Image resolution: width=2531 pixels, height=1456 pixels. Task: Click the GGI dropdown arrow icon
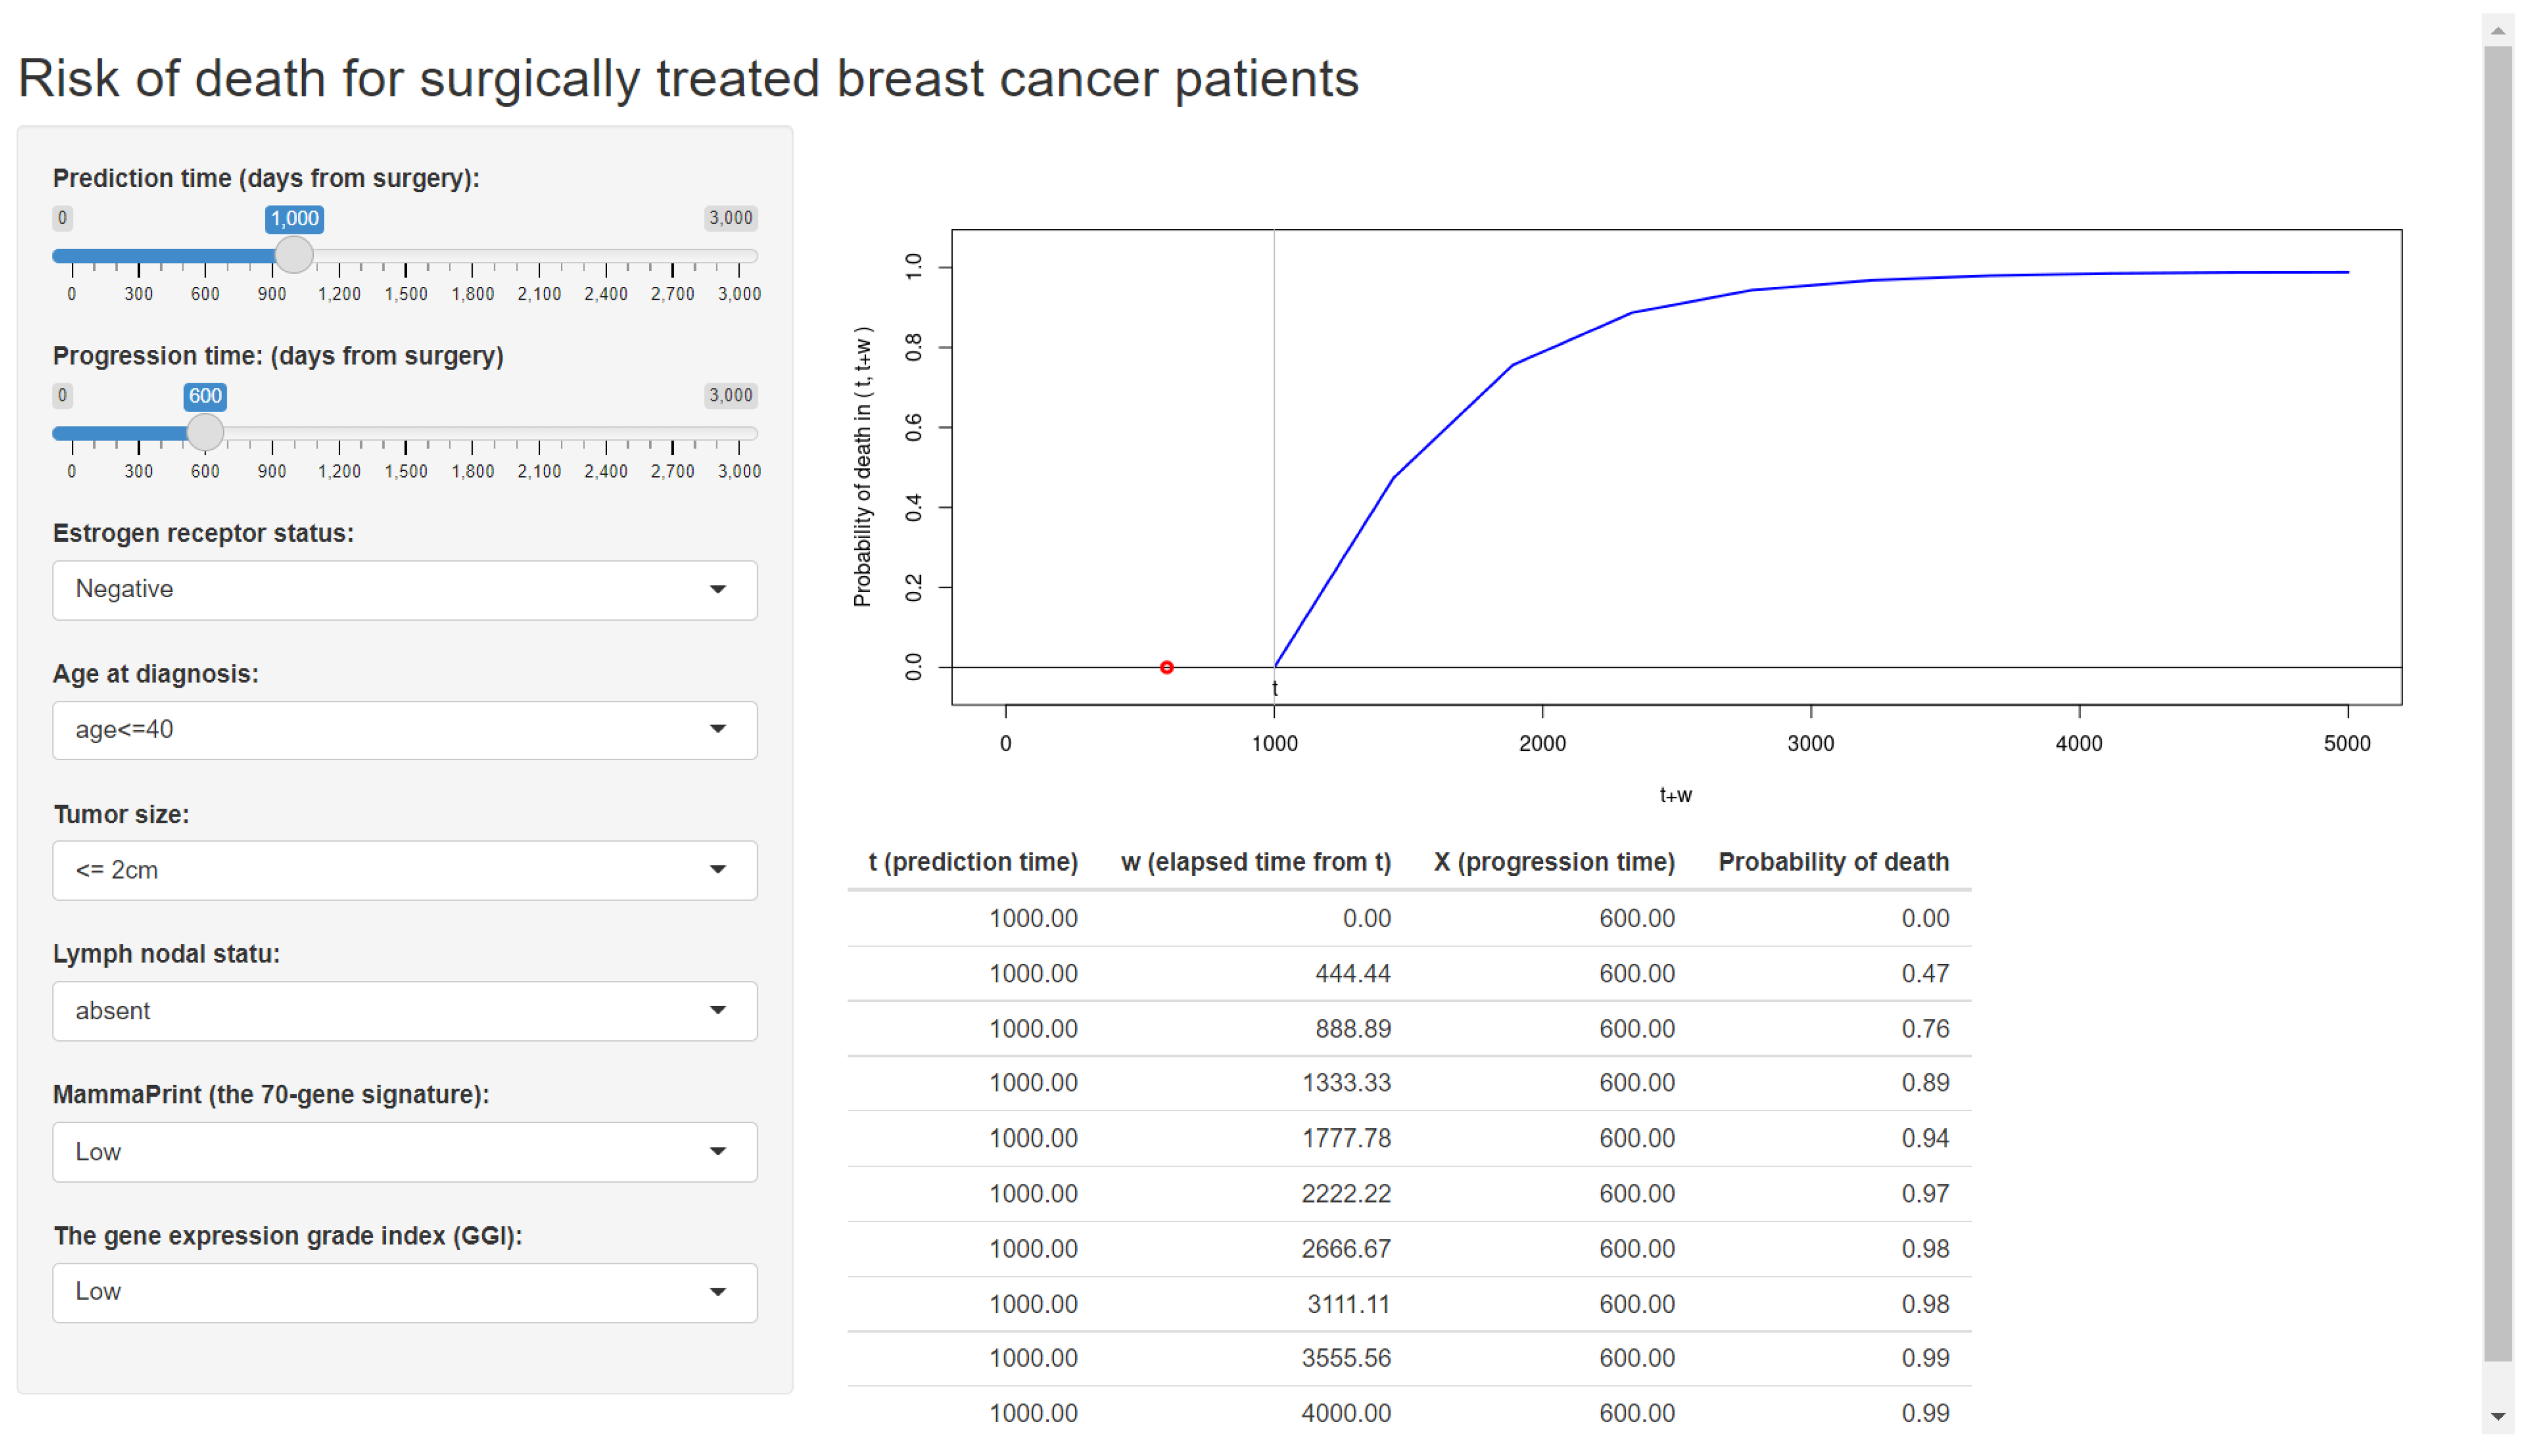point(717,1292)
